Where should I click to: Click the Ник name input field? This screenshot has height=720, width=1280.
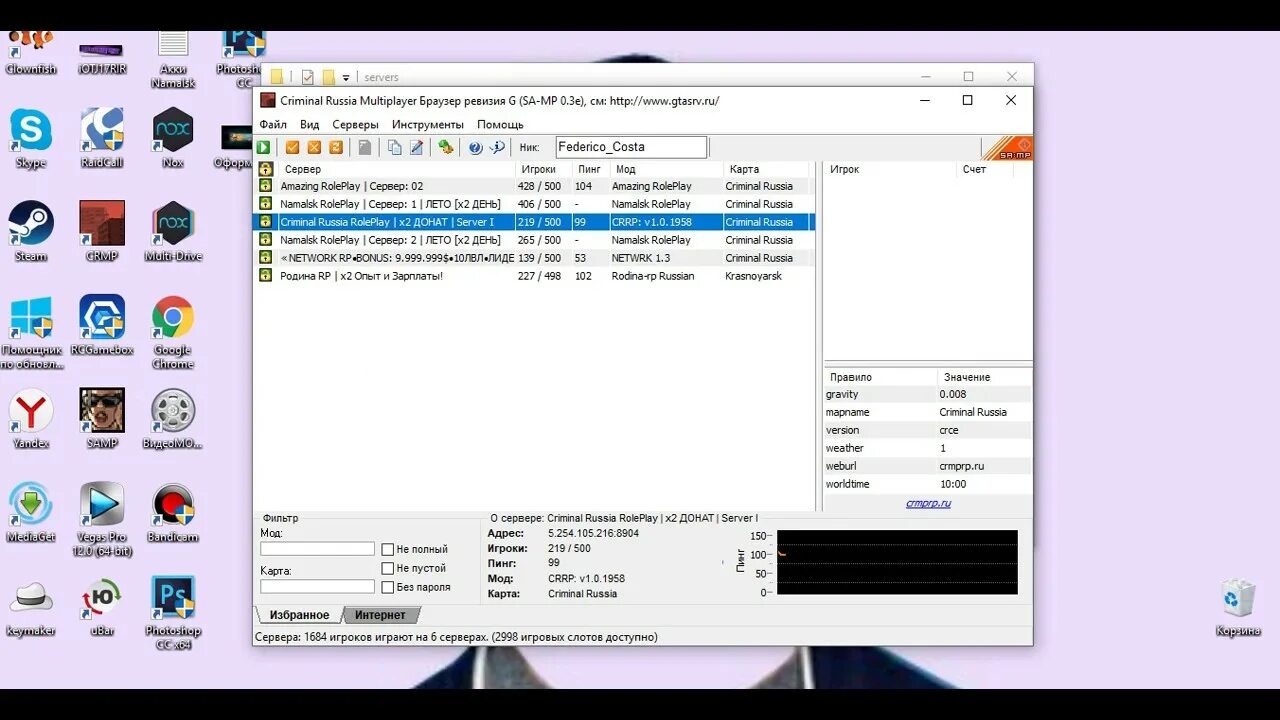[631, 147]
